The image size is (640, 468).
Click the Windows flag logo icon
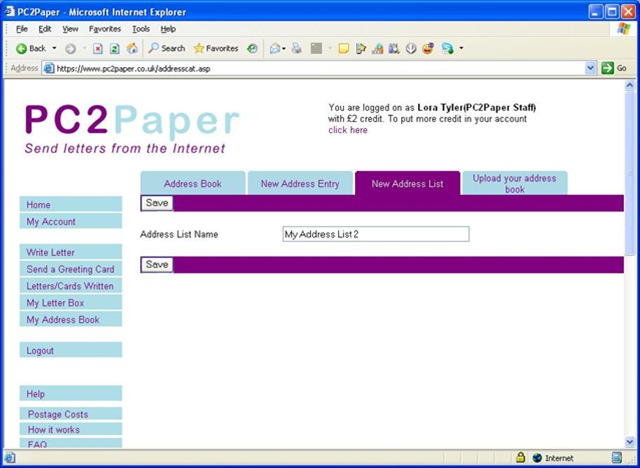pyautogui.click(x=623, y=29)
